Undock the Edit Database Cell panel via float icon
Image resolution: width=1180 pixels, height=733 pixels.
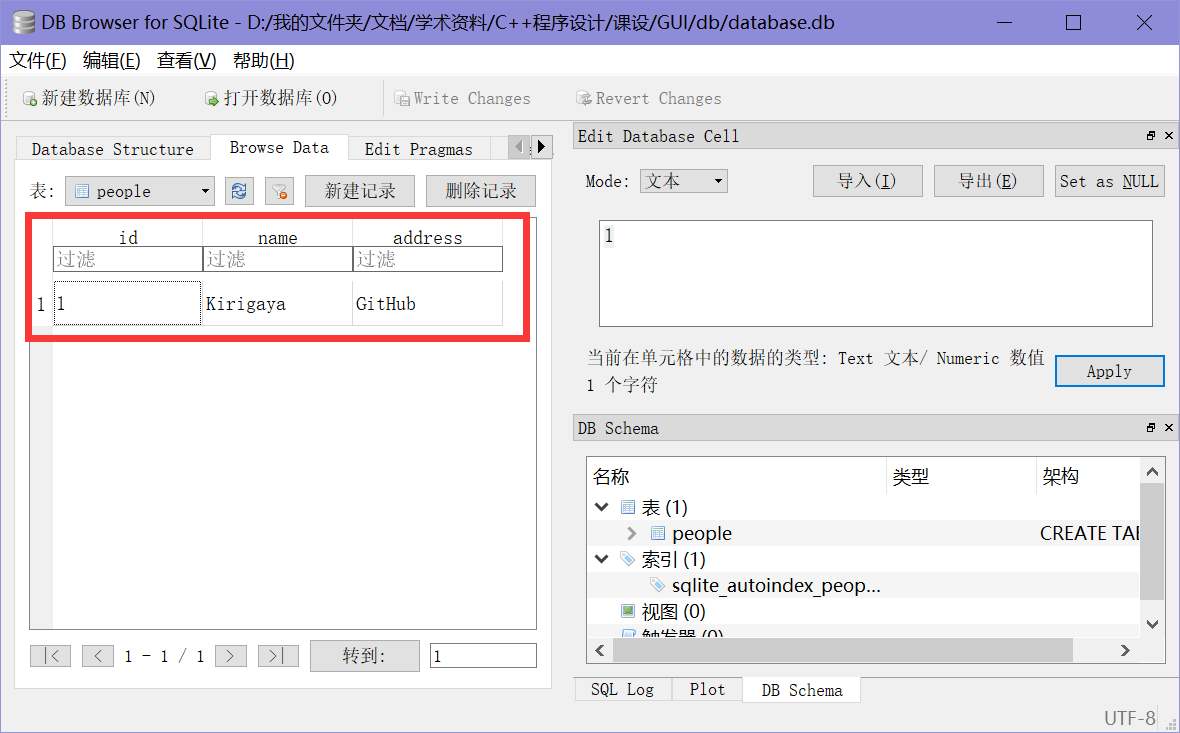click(1150, 136)
